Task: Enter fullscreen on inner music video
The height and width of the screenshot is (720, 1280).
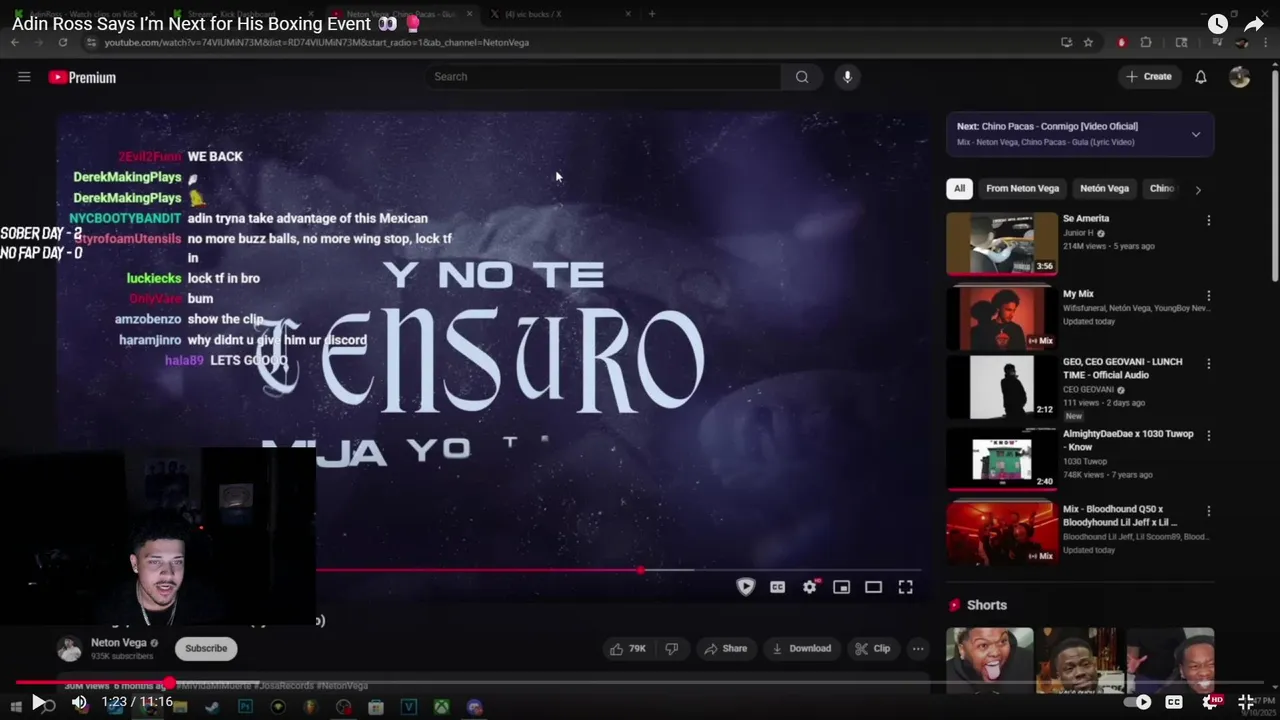Action: 905,587
